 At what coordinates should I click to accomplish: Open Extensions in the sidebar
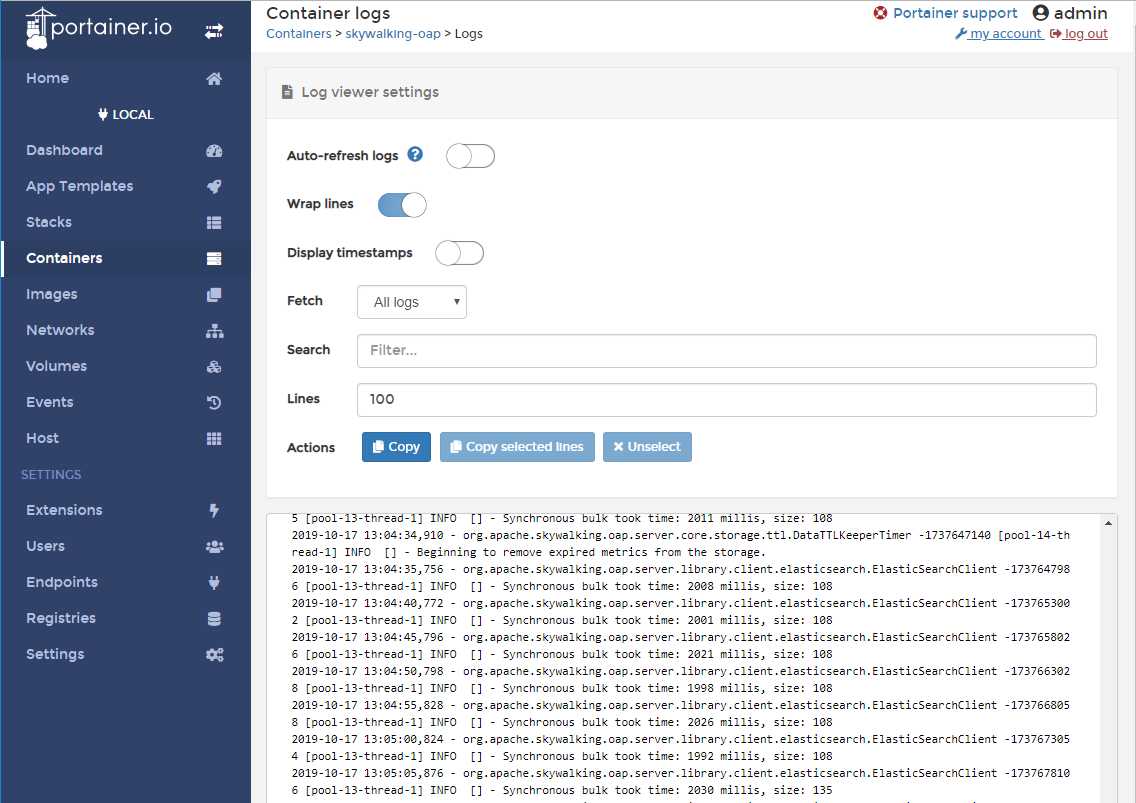coord(125,510)
